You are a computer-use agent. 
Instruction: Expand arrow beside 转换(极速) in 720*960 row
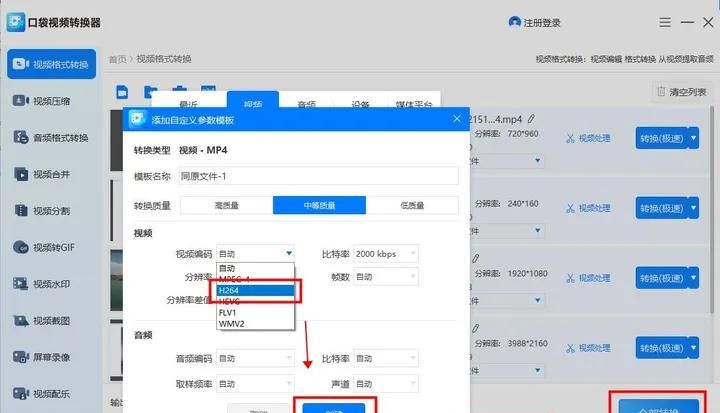point(693,138)
